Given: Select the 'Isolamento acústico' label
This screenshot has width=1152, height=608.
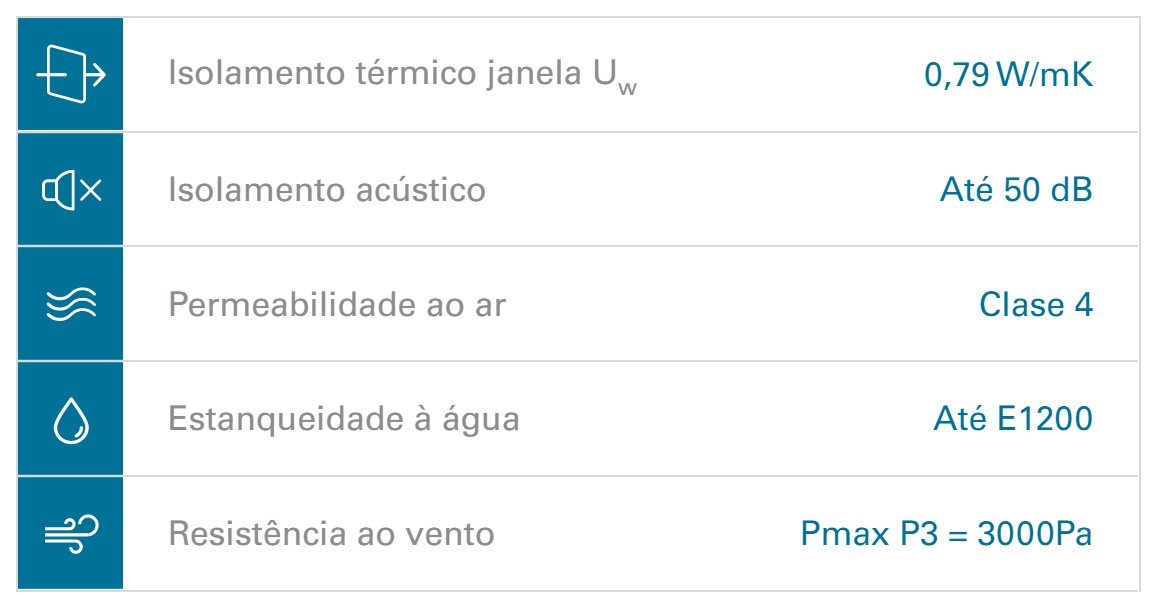Looking at the screenshot, I should pyautogui.click(x=327, y=189).
